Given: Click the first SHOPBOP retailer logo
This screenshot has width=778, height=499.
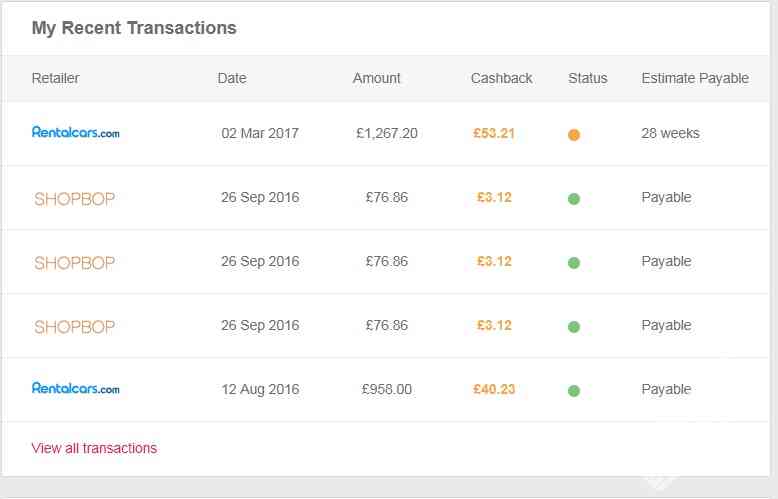Looking at the screenshot, I should 74,199.
